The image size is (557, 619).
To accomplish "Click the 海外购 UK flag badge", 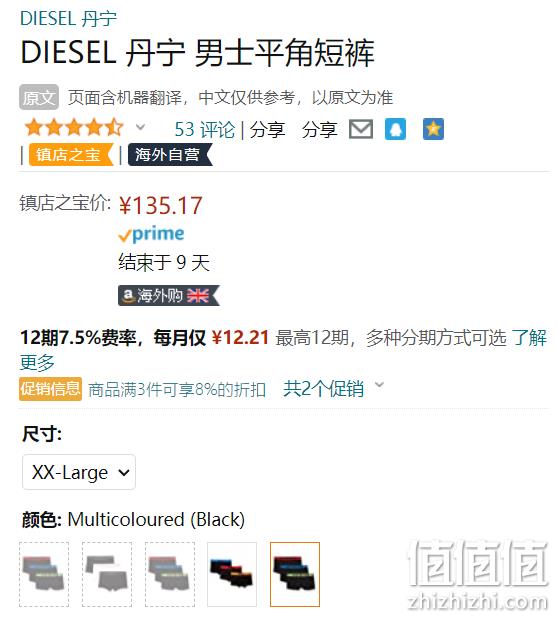I will pos(169,295).
